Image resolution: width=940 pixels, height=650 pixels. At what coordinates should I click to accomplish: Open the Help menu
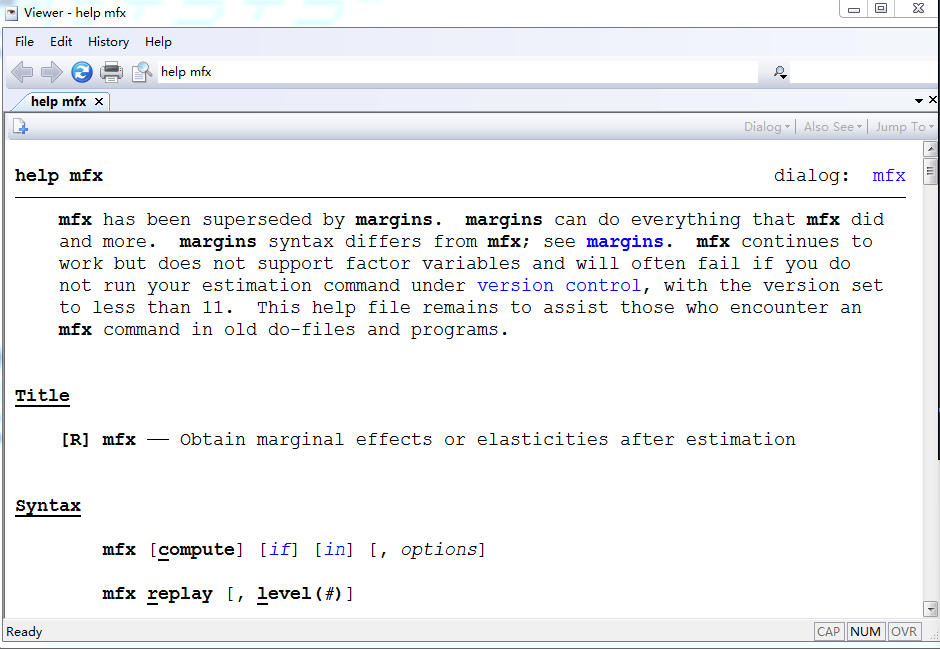tap(158, 41)
